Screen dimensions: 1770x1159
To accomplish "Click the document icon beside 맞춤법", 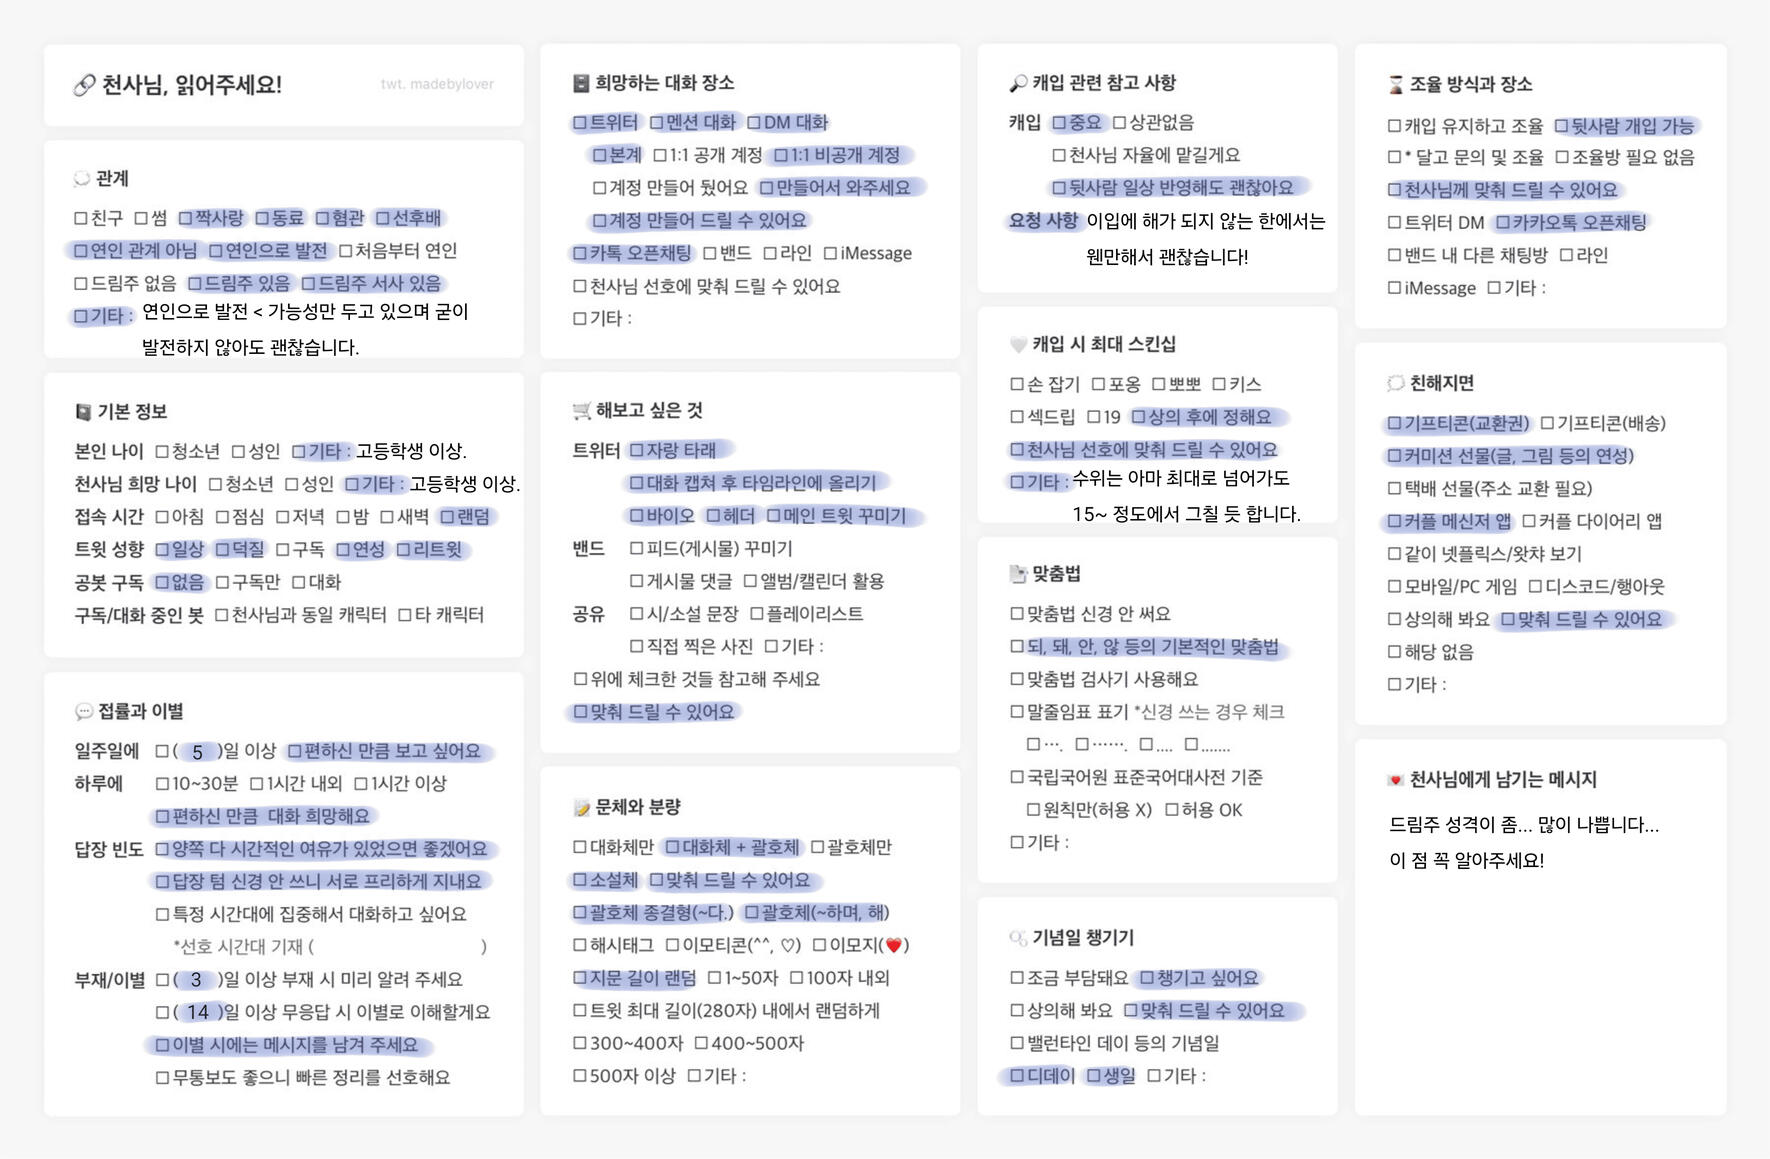I will [1018, 574].
